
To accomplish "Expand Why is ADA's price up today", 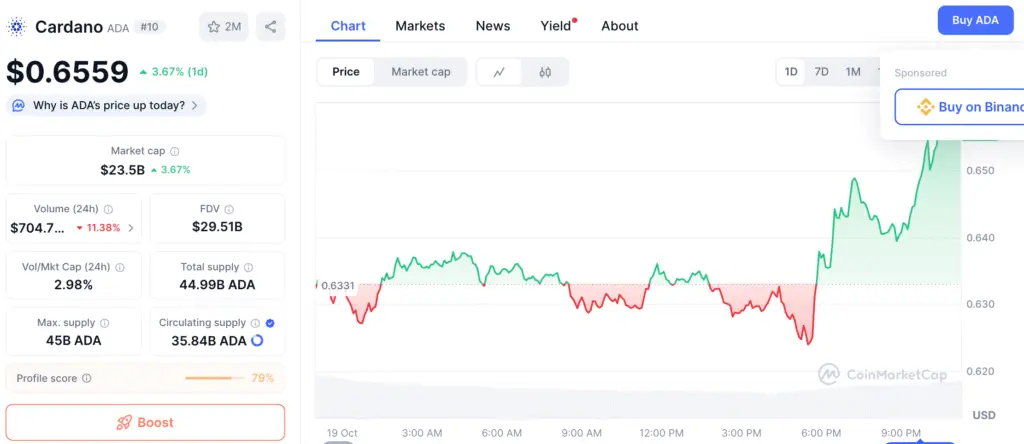I will (x=106, y=105).
